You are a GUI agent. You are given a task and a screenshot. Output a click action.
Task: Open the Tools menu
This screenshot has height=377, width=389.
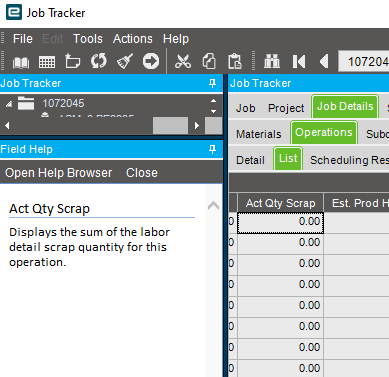click(88, 39)
